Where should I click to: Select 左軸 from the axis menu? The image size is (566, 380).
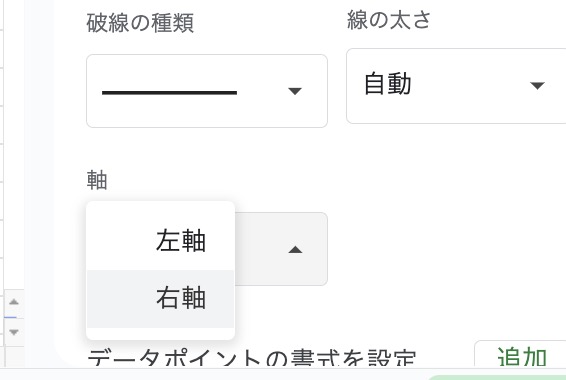click(x=160, y=241)
